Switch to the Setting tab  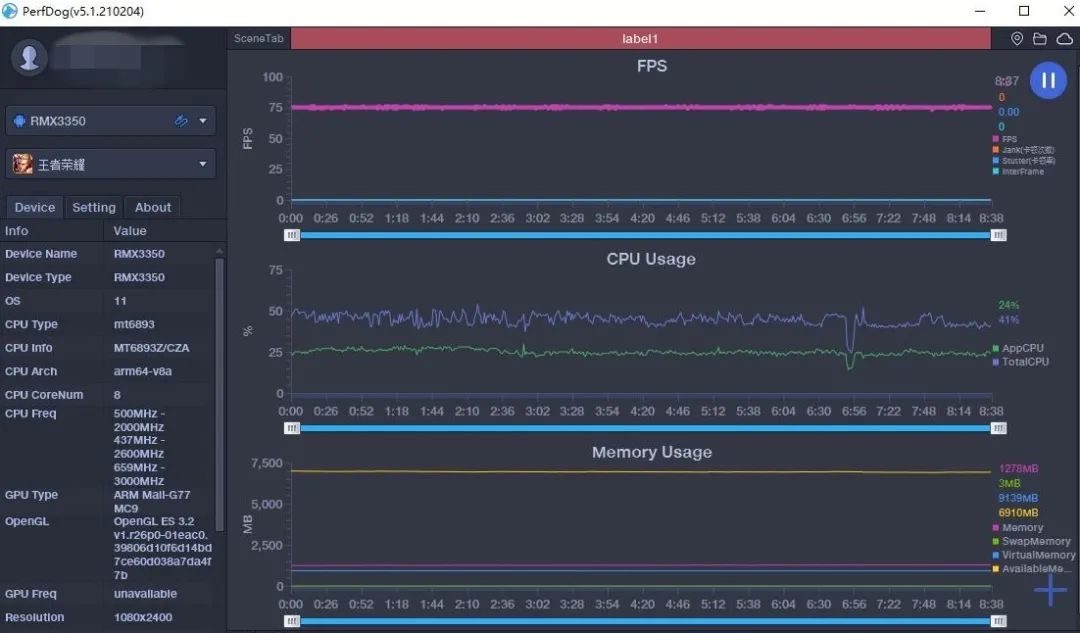(x=93, y=207)
